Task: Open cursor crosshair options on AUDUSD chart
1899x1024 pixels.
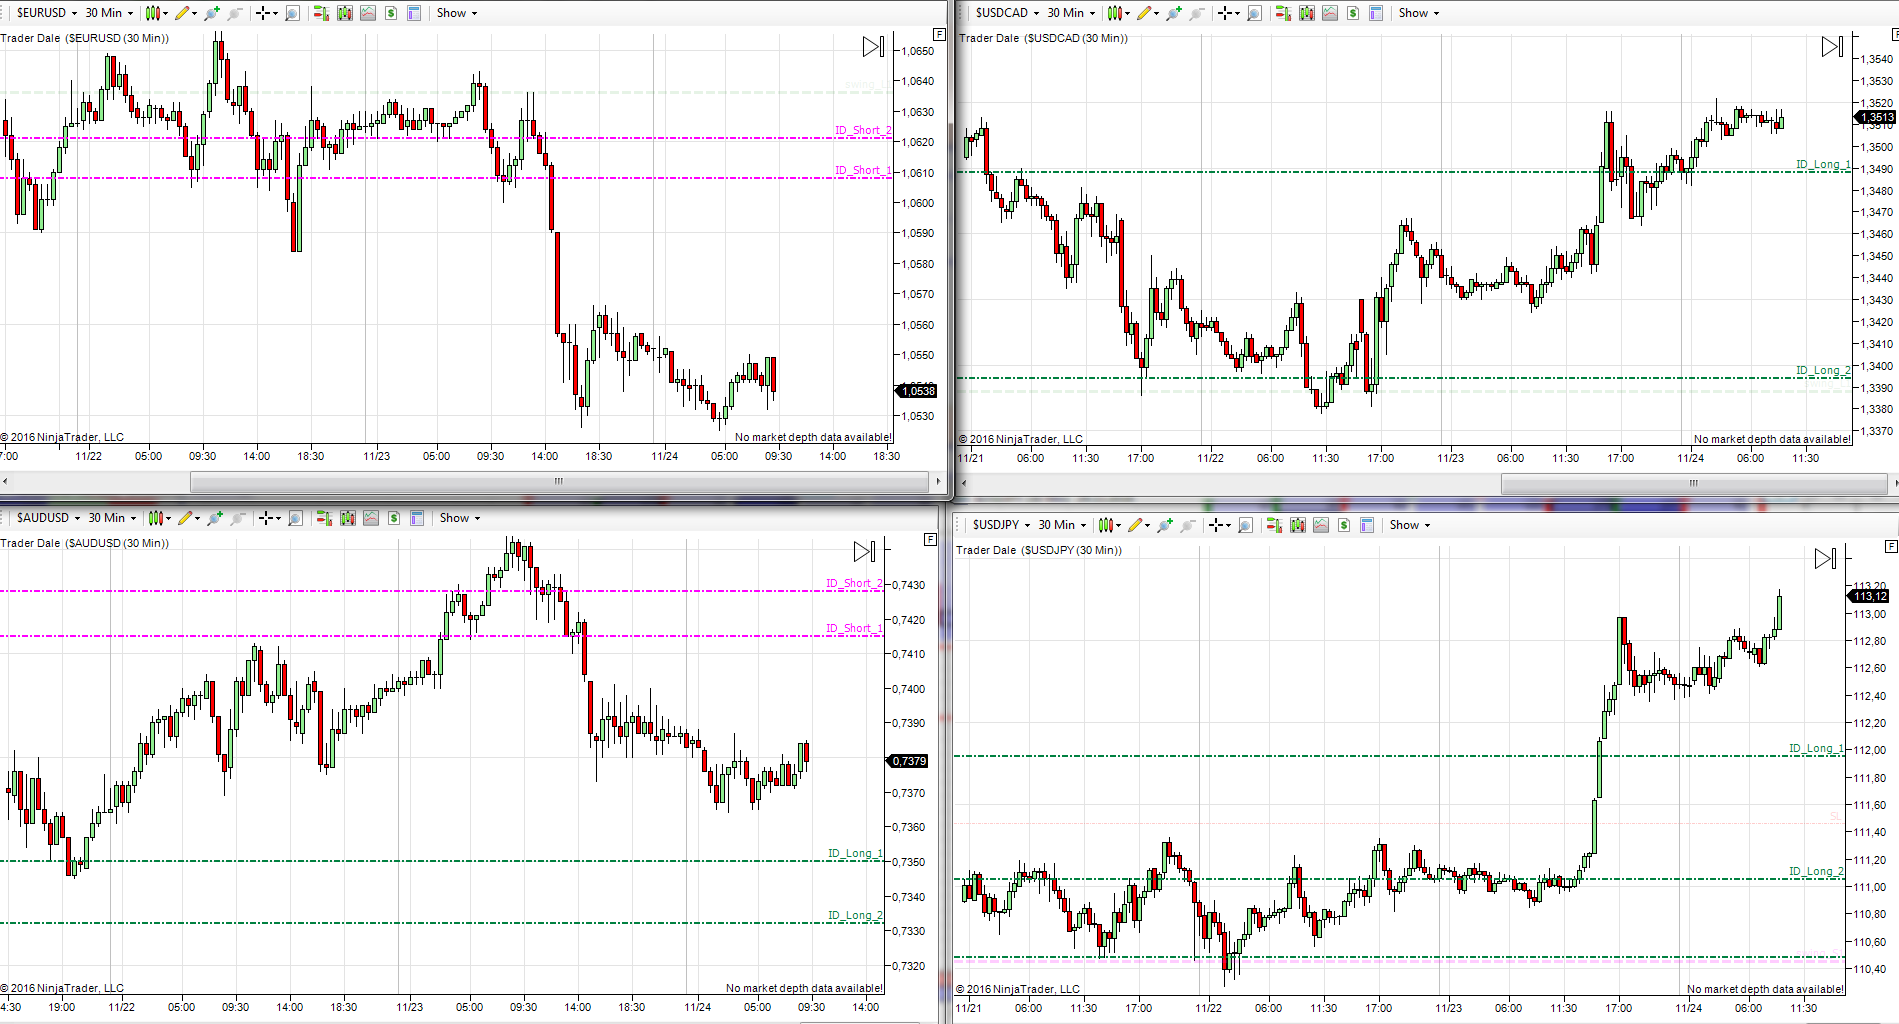Action: 270,518
